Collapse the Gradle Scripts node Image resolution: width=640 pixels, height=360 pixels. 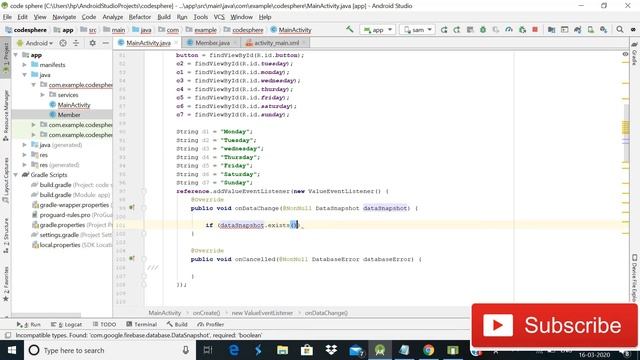[x=16, y=175]
